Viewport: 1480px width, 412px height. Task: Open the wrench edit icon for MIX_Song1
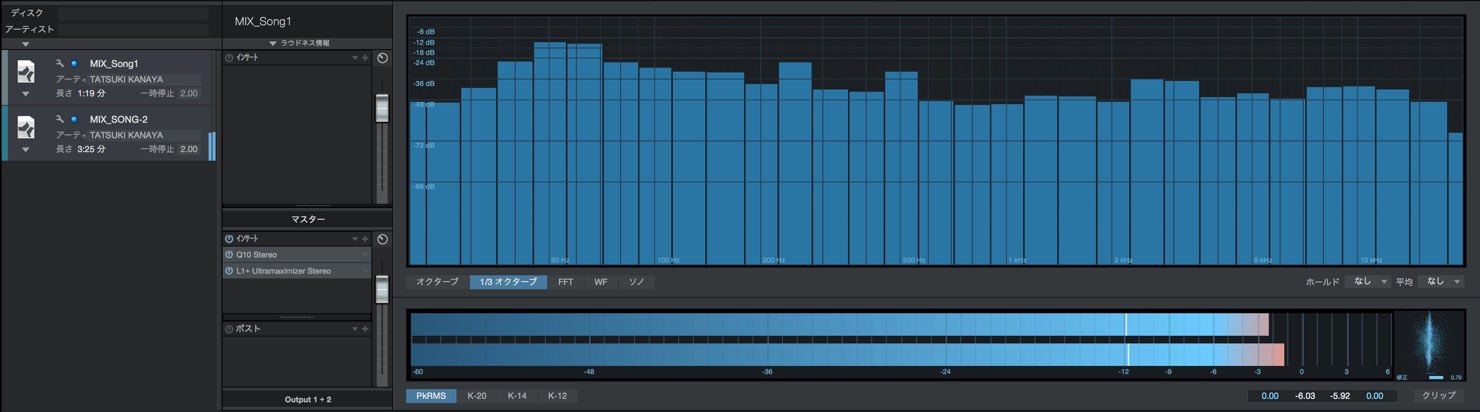pyautogui.click(x=60, y=63)
